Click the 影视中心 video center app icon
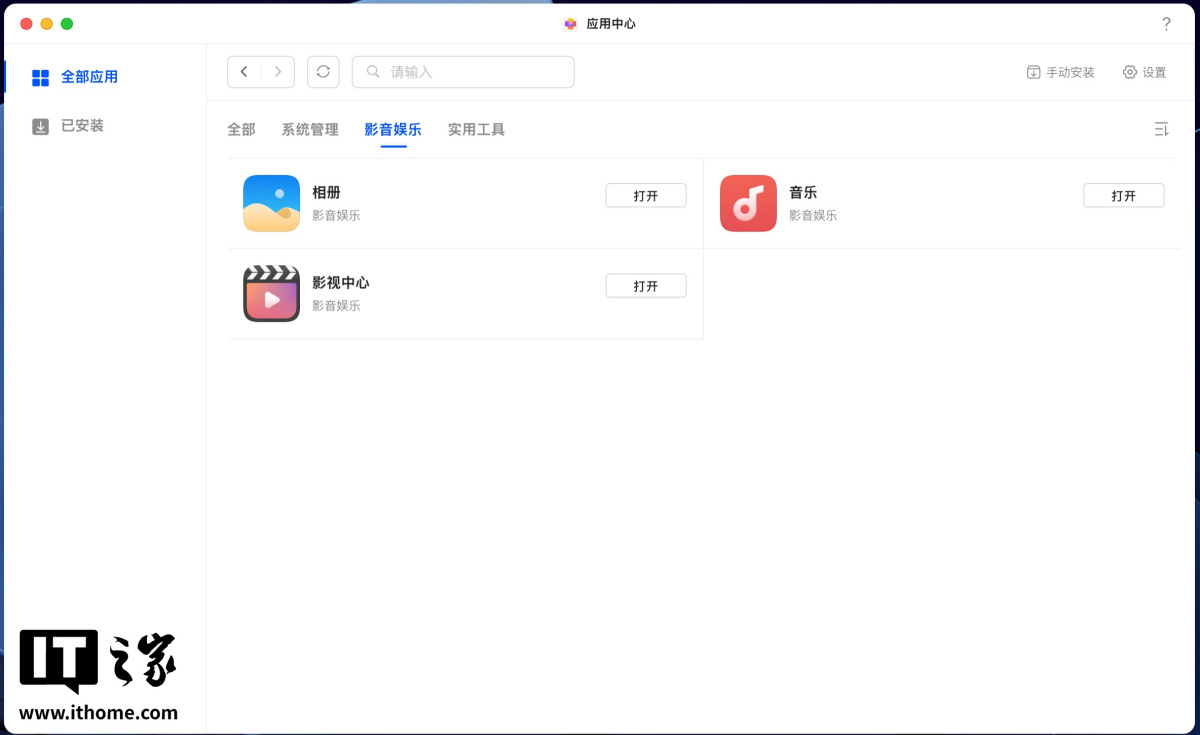The image size is (1200, 735). tap(271, 293)
